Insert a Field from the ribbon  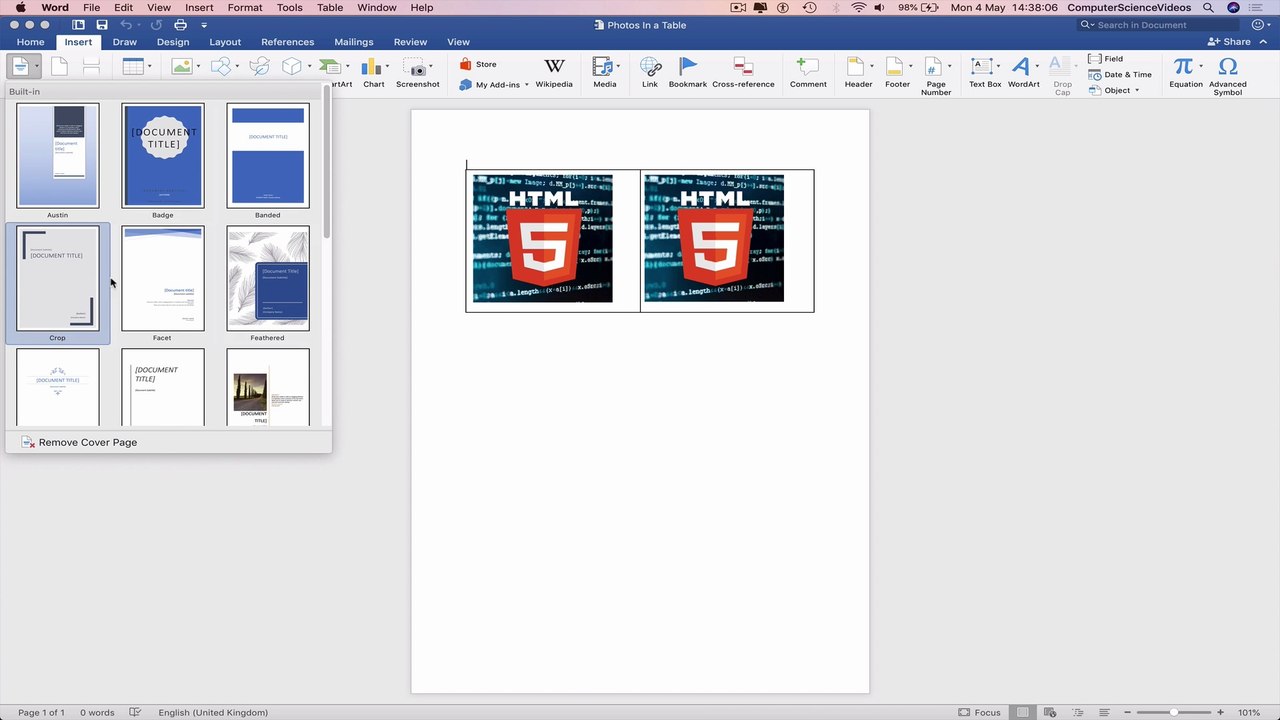pos(1105,59)
